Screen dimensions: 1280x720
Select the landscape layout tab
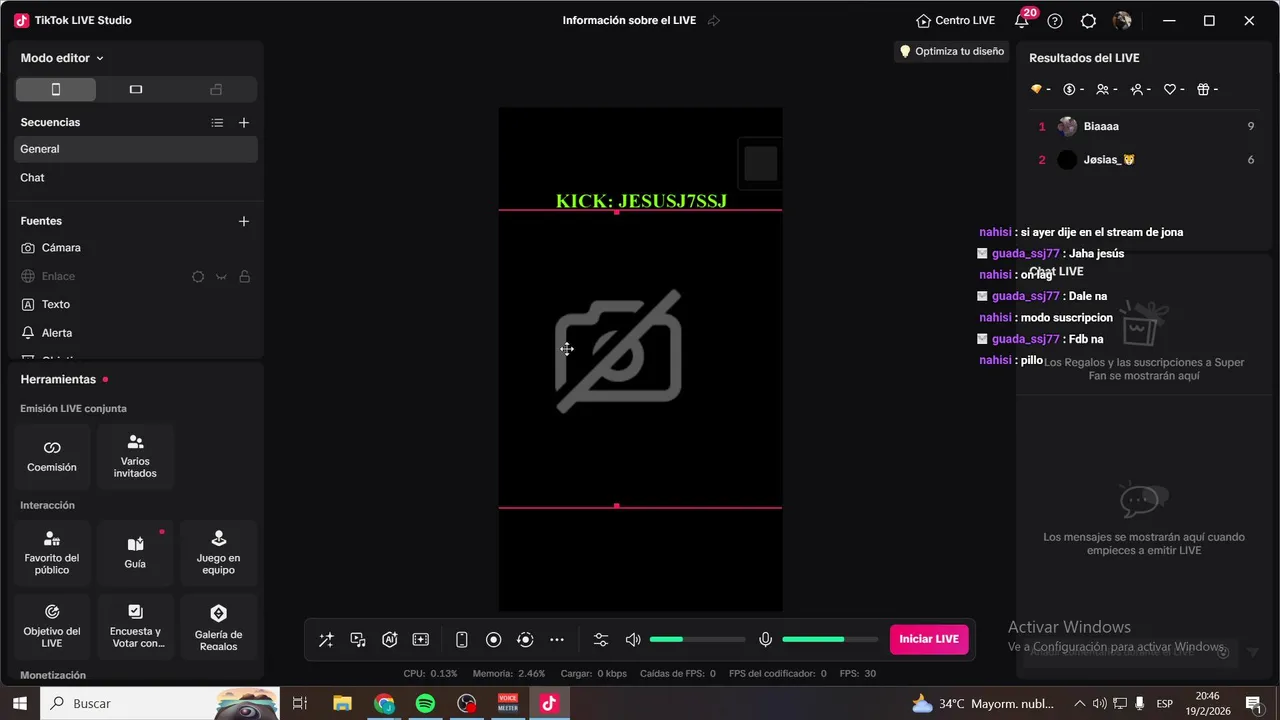136,90
